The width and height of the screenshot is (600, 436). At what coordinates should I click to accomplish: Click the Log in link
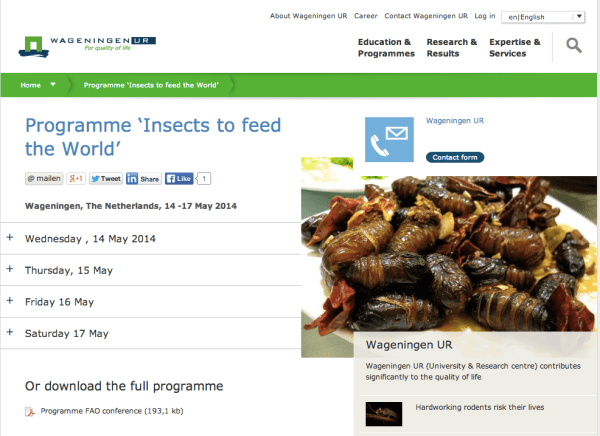(x=485, y=16)
